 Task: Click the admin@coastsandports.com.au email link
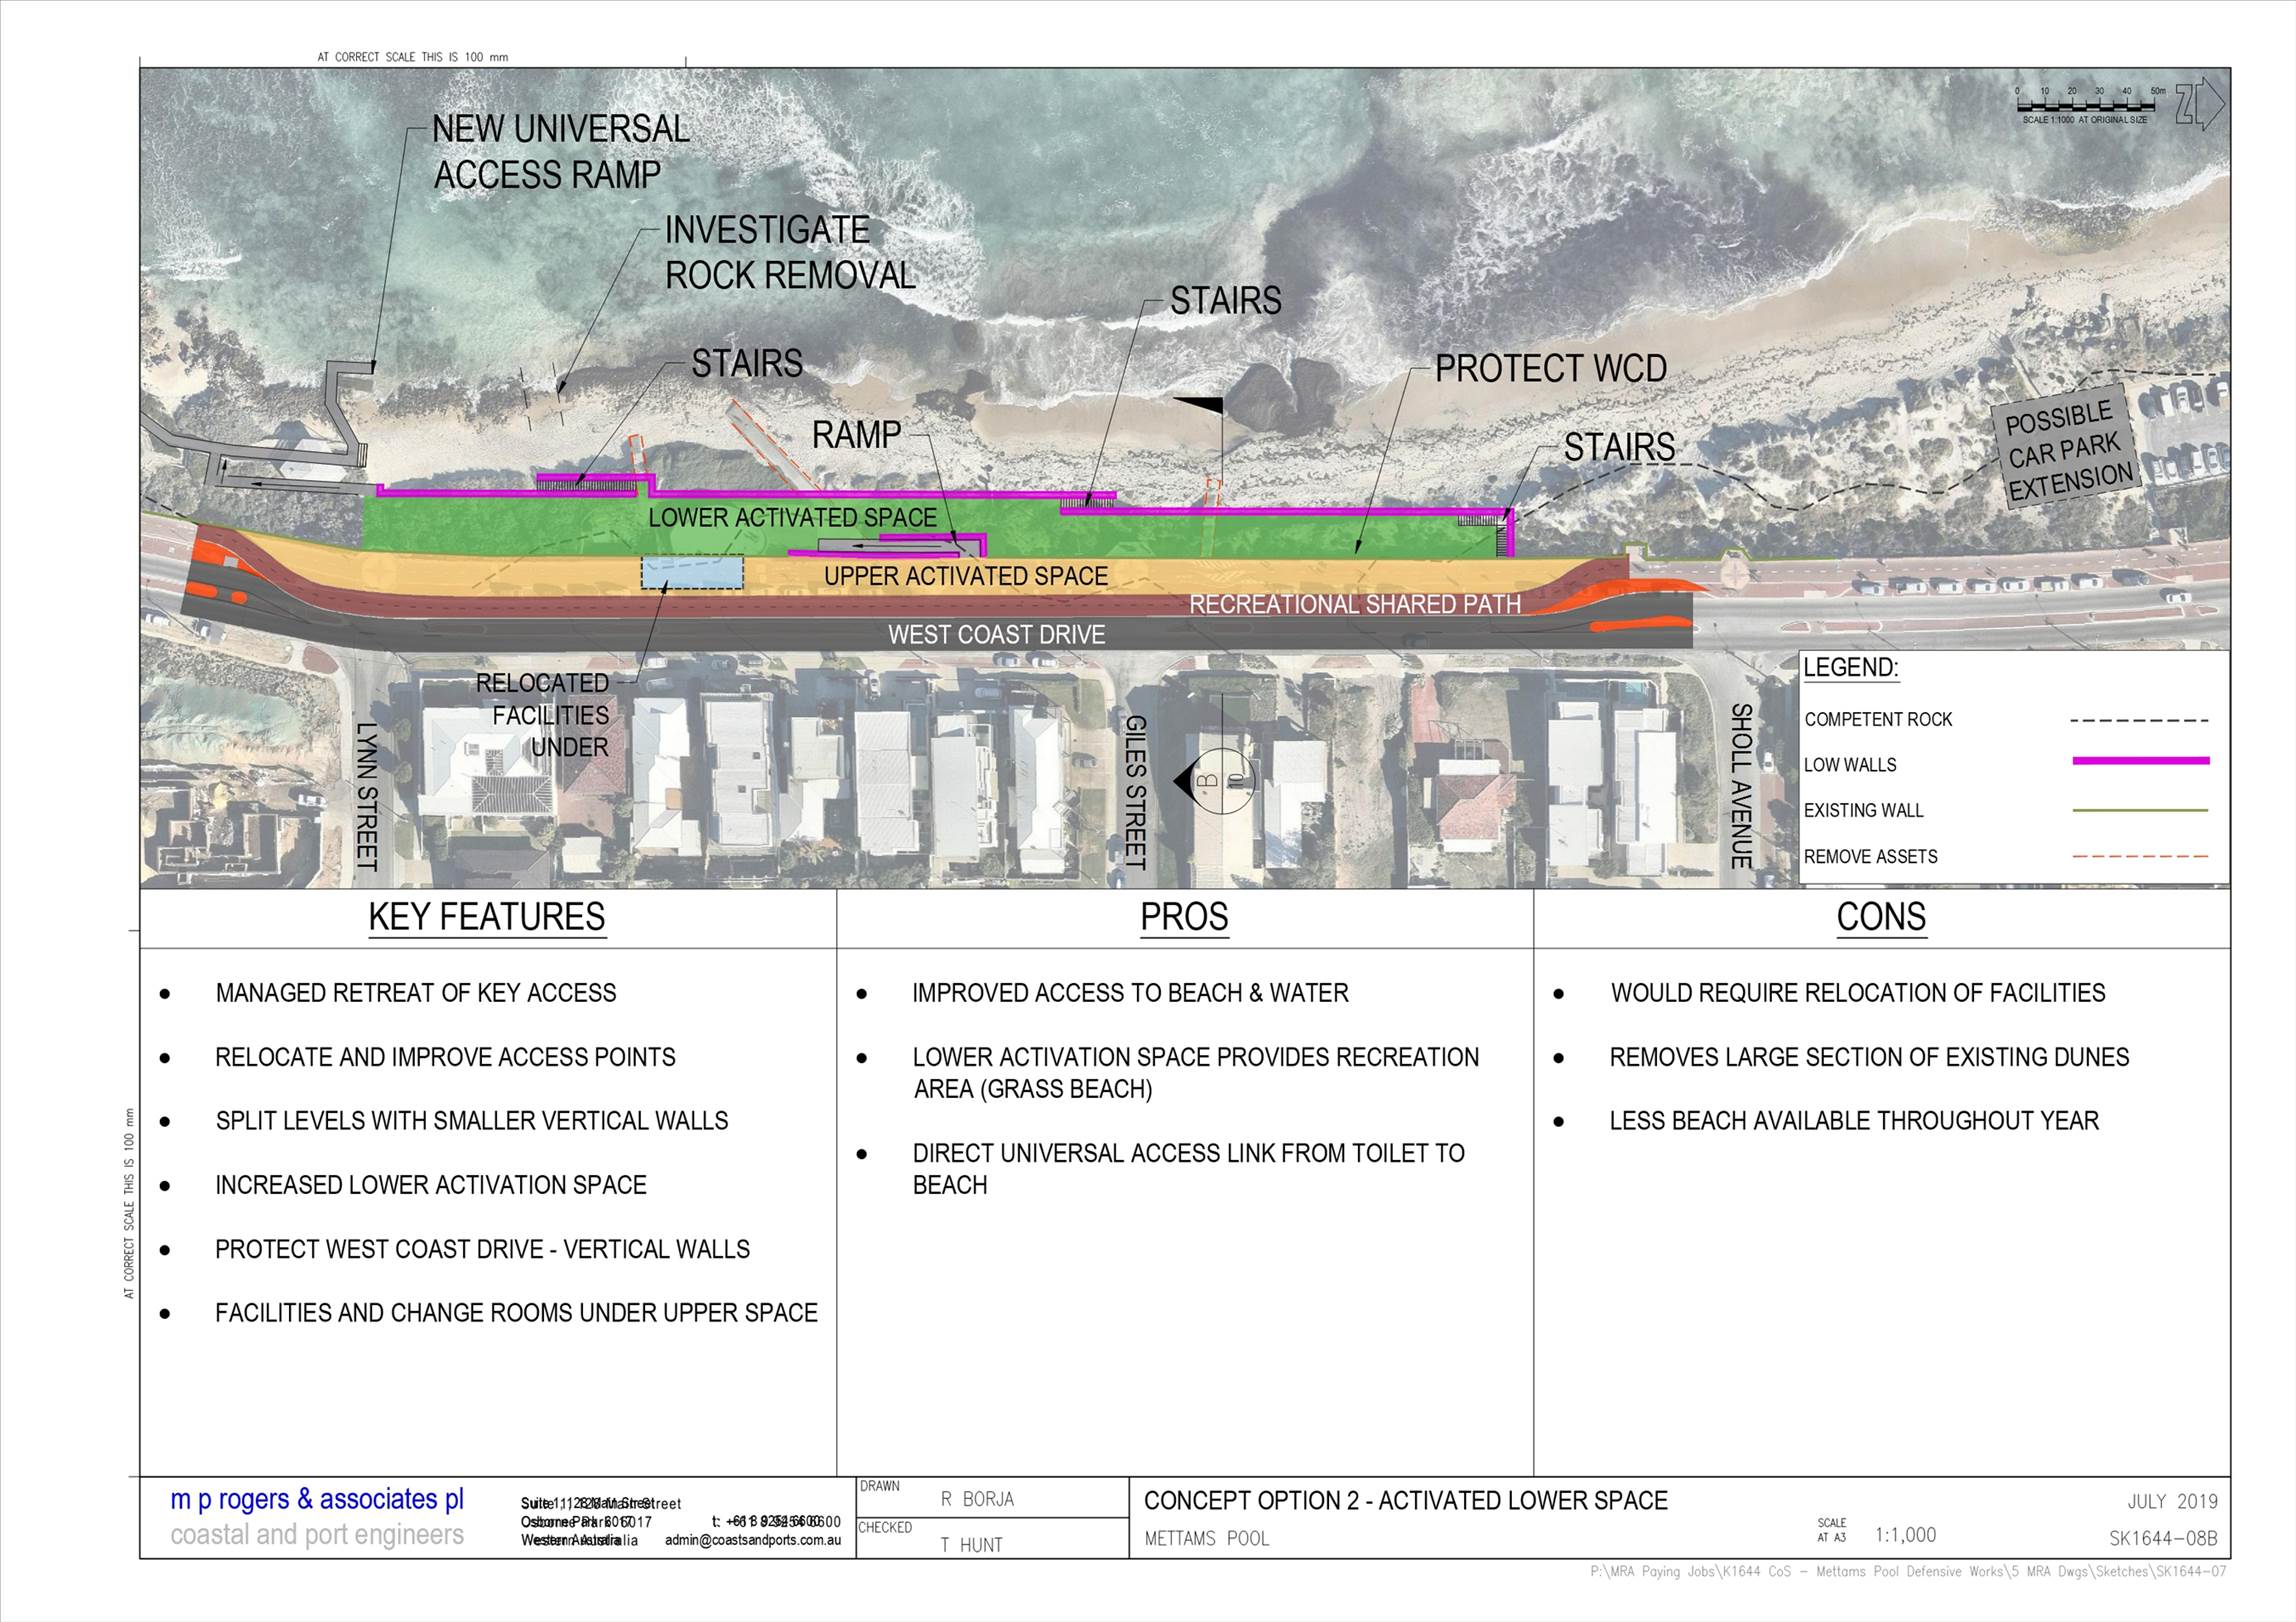coord(752,1541)
